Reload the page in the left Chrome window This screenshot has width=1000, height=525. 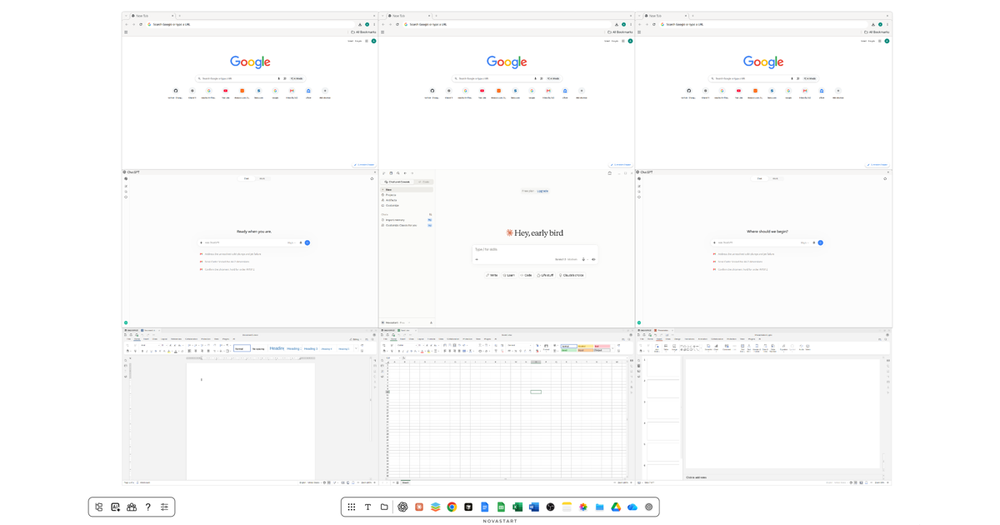[141, 24]
